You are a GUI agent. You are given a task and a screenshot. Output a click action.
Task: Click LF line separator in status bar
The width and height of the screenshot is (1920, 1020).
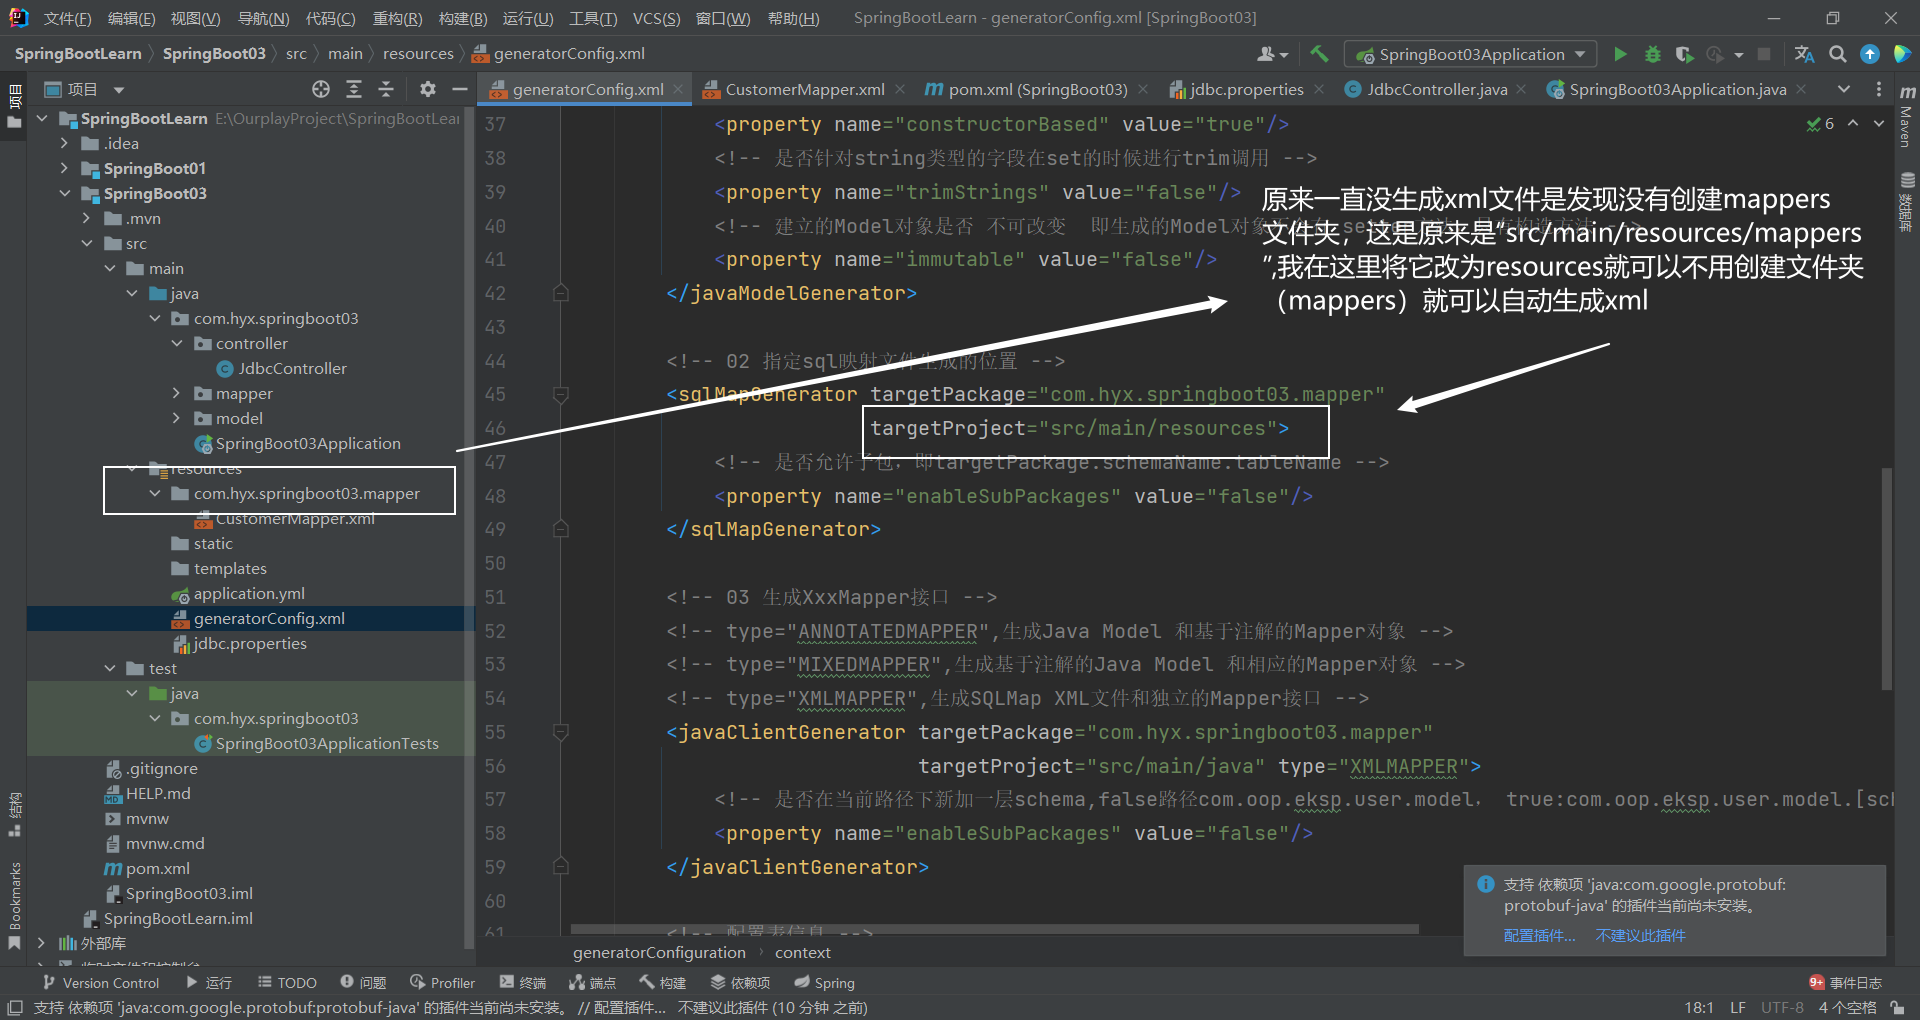[x=1738, y=1007]
